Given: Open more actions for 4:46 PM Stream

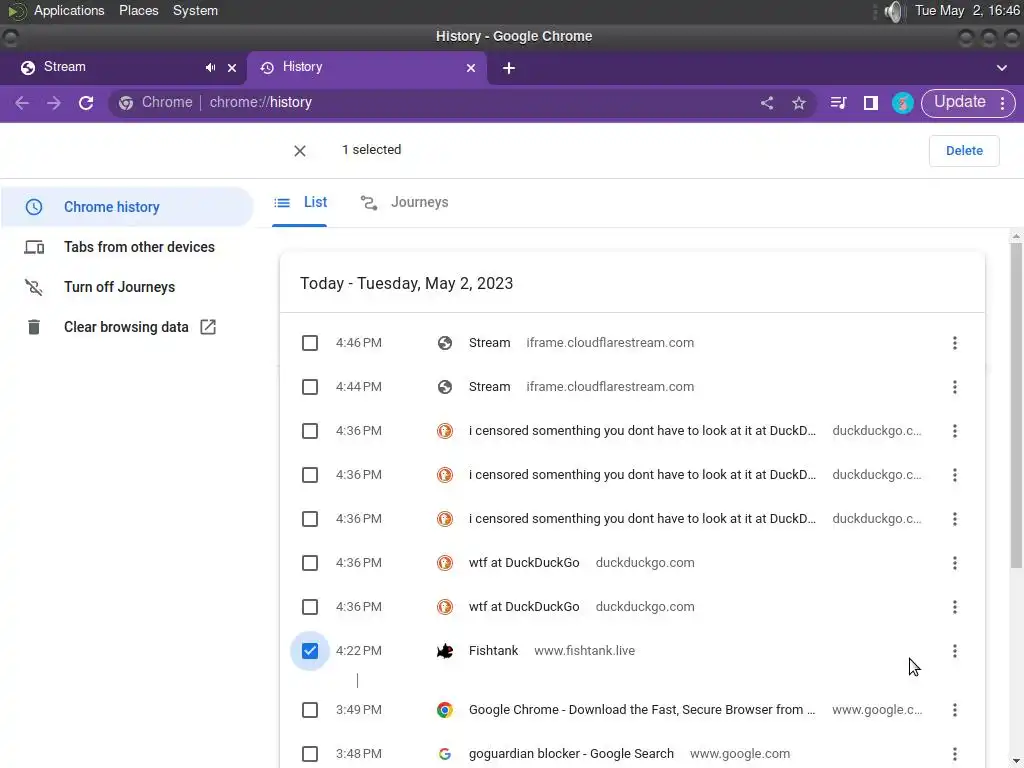Looking at the screenshot, I should 955,343.
